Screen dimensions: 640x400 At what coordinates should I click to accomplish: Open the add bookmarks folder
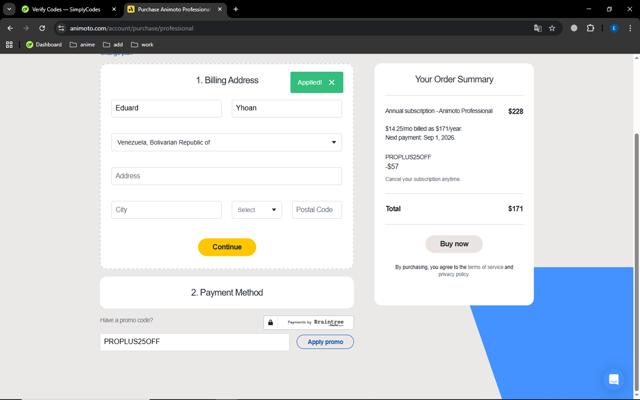tap(113, 44)
